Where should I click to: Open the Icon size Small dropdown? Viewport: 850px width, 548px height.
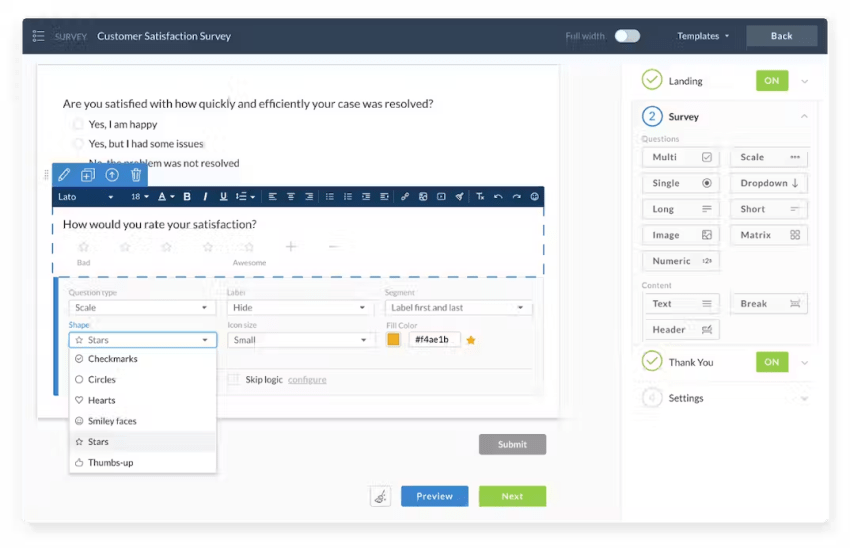coord(300,340)
